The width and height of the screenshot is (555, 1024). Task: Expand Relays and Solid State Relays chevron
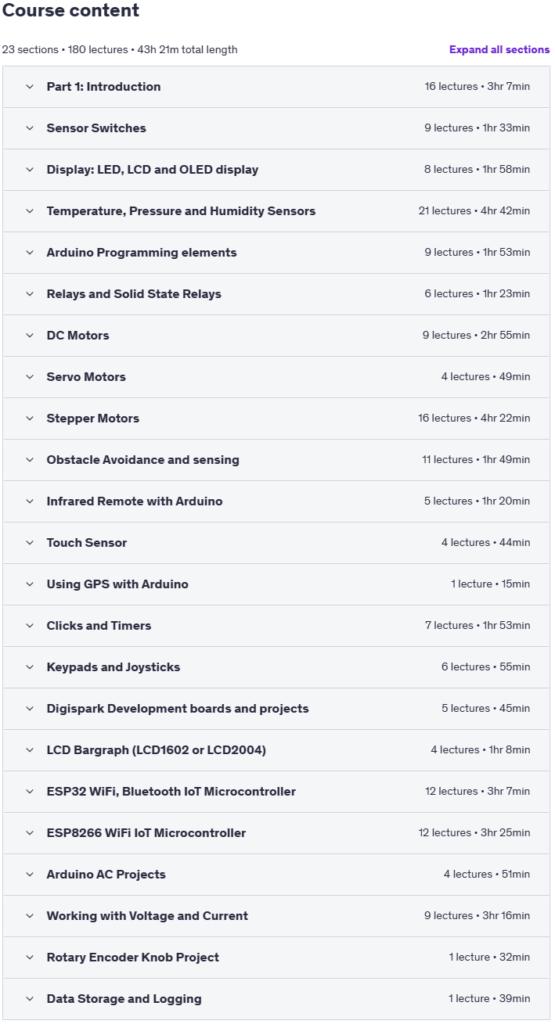29,294
